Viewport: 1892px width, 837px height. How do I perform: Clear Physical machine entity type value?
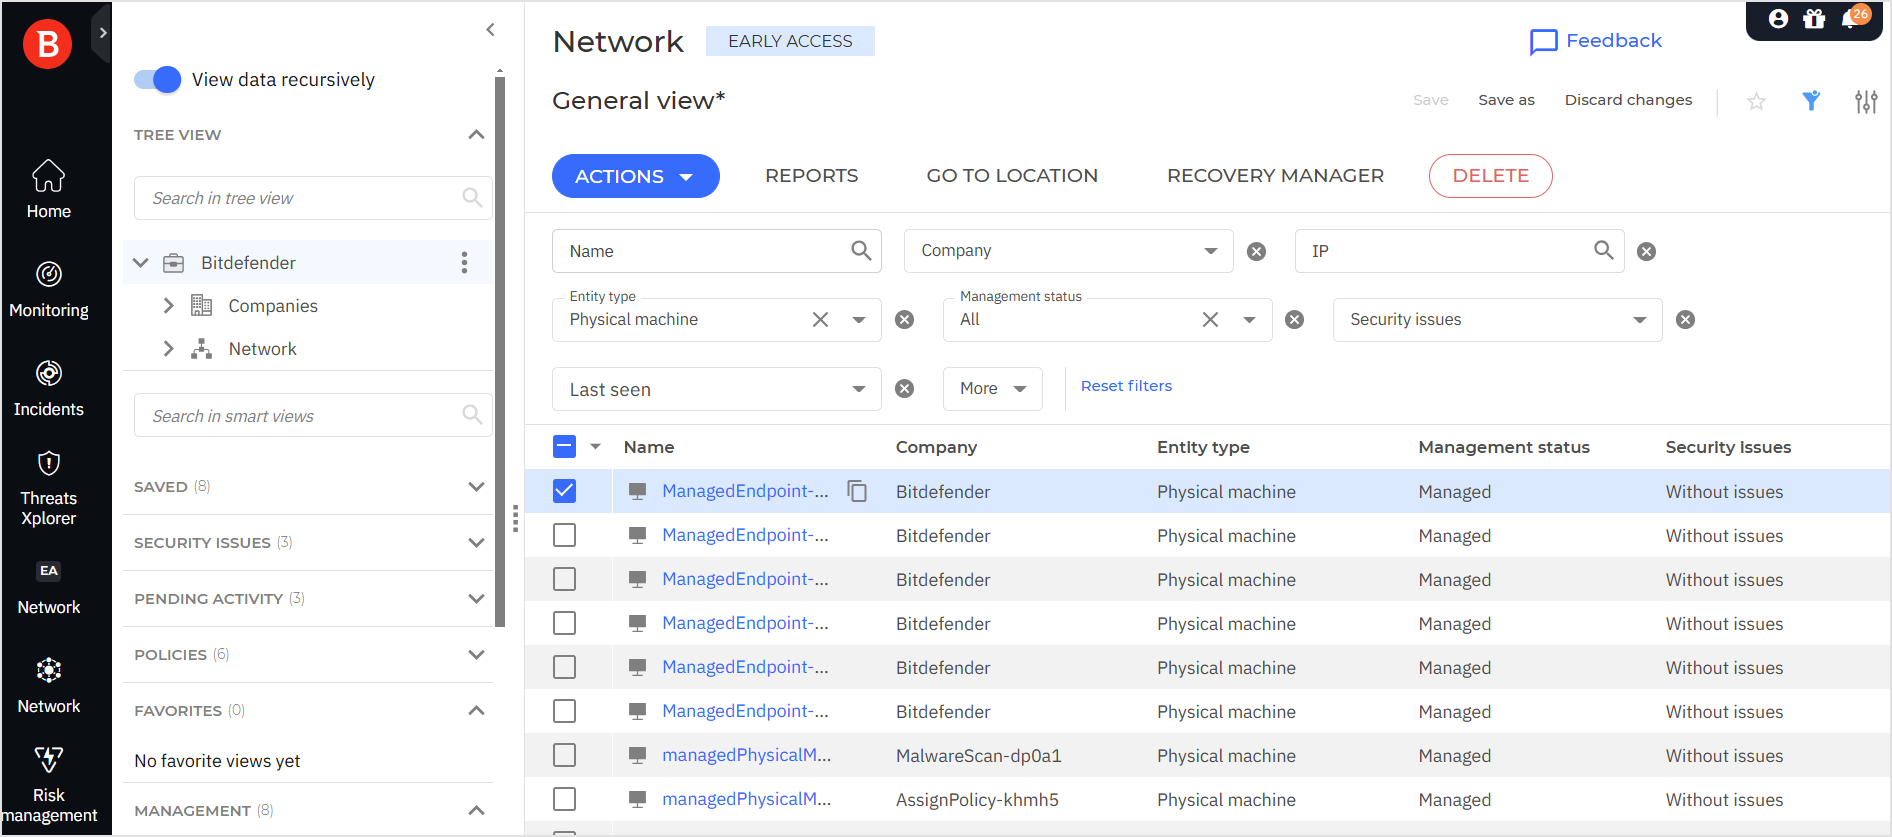pyautogui.click(x=820, y=319)
